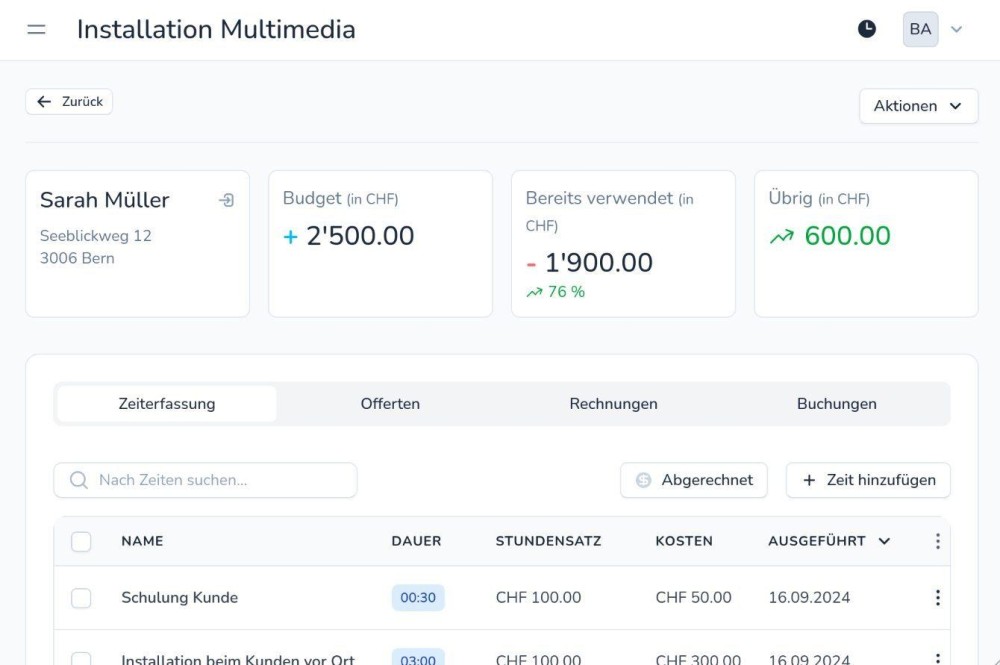Switch to the Rechnungen tab

pos(613,404)
